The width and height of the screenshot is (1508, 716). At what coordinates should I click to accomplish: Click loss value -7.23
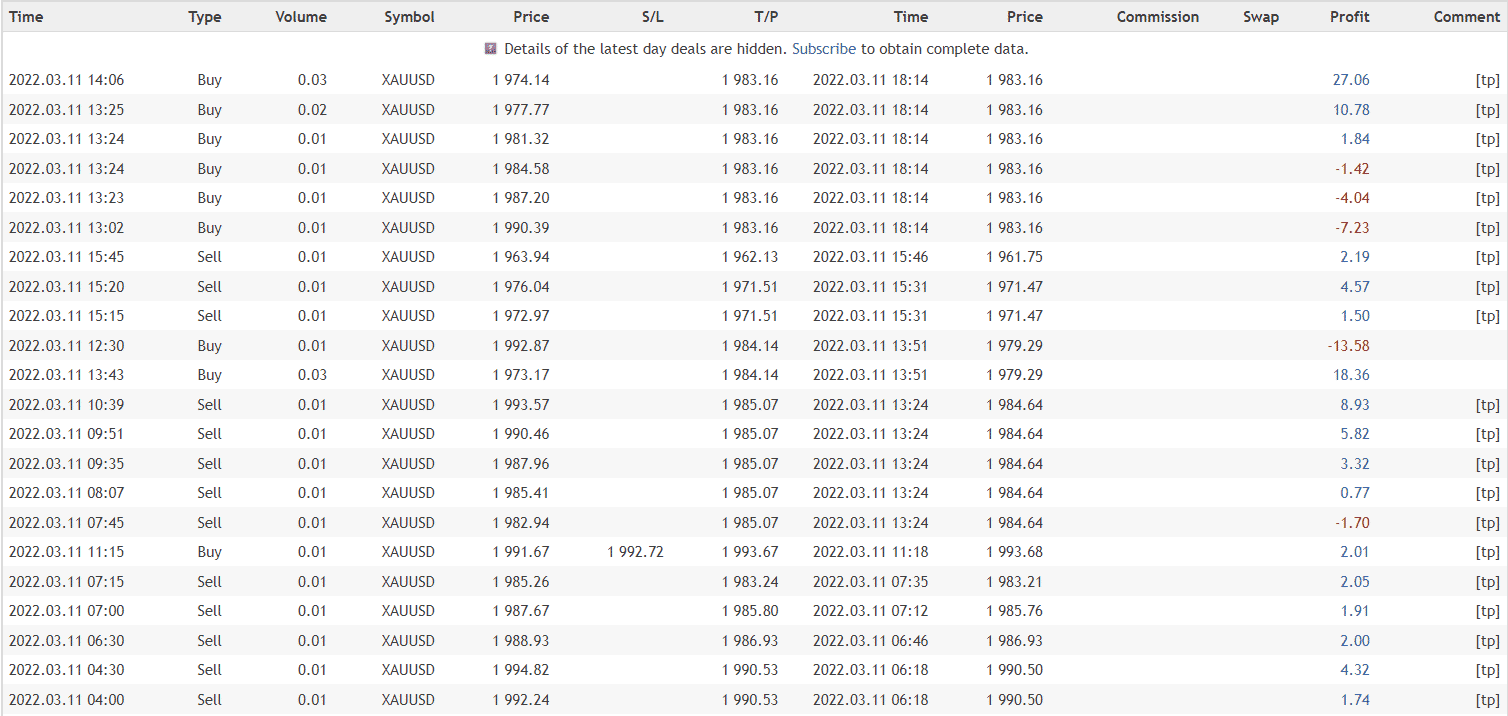coord(1352,228)
